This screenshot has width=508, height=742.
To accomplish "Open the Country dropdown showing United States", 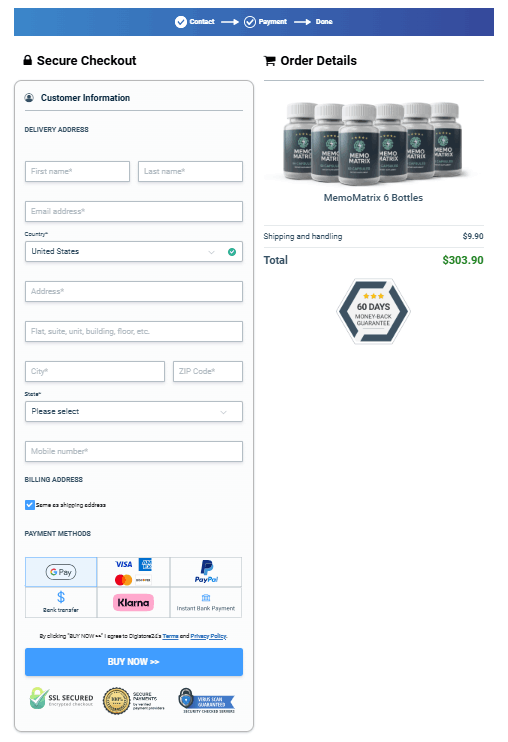I will (134, 252).
